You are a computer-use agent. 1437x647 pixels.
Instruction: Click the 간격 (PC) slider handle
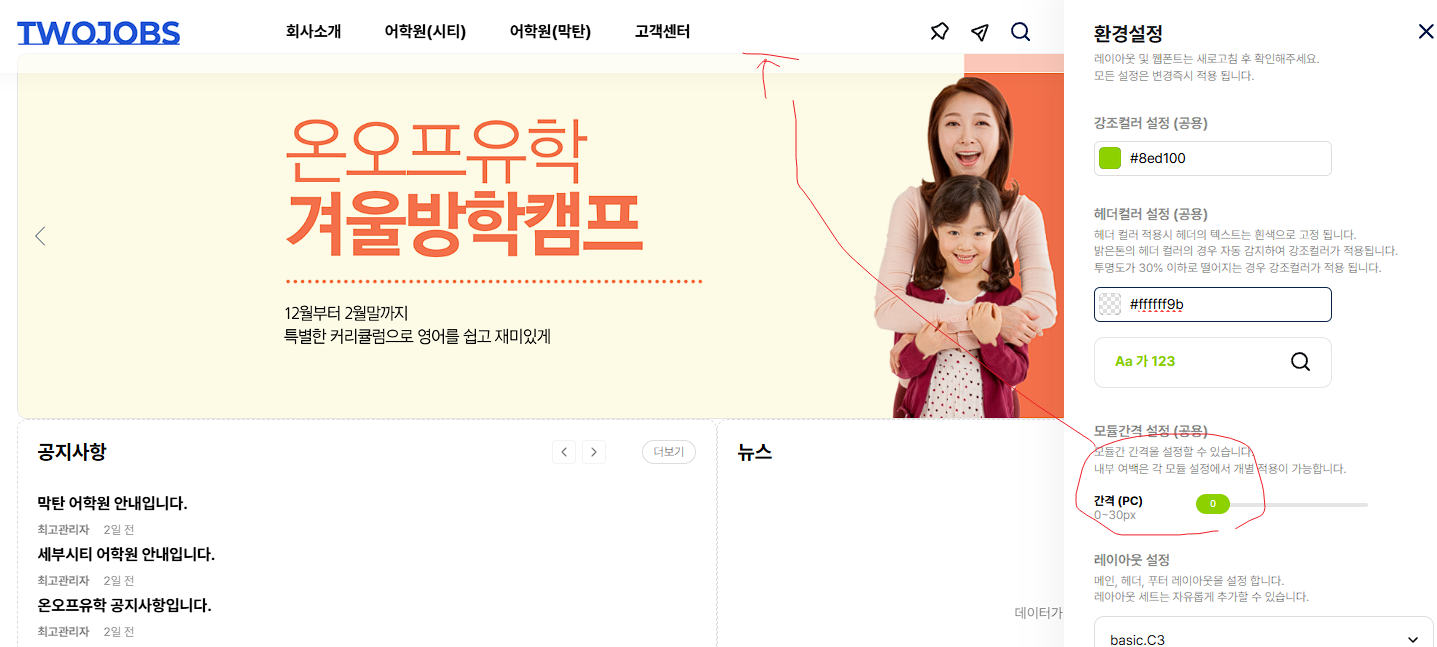pos(1212,504)
